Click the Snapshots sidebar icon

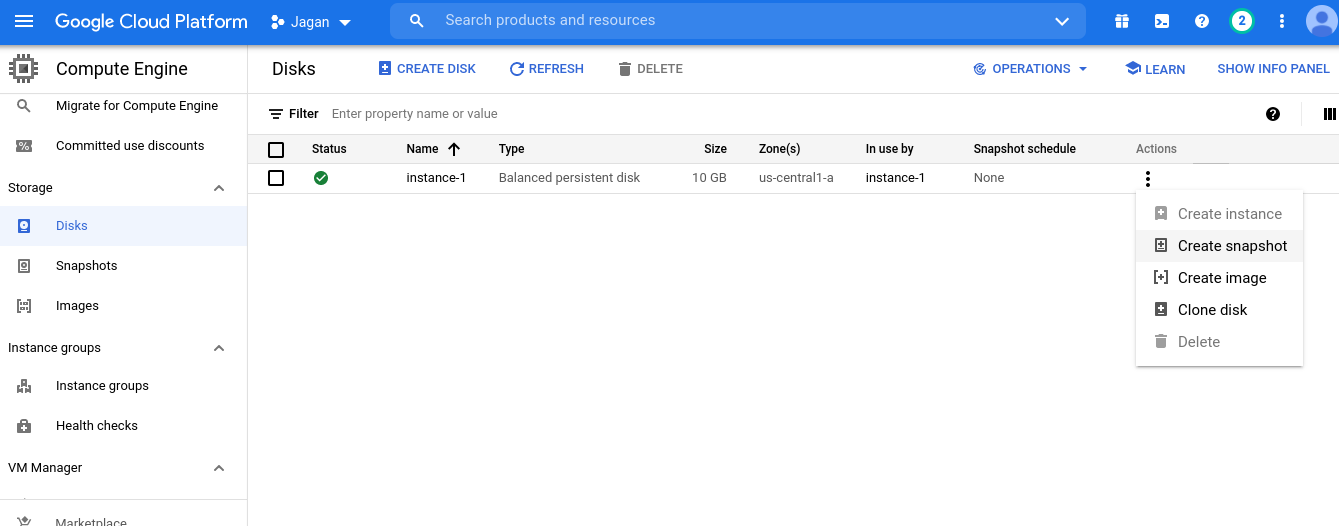(24, 266)
